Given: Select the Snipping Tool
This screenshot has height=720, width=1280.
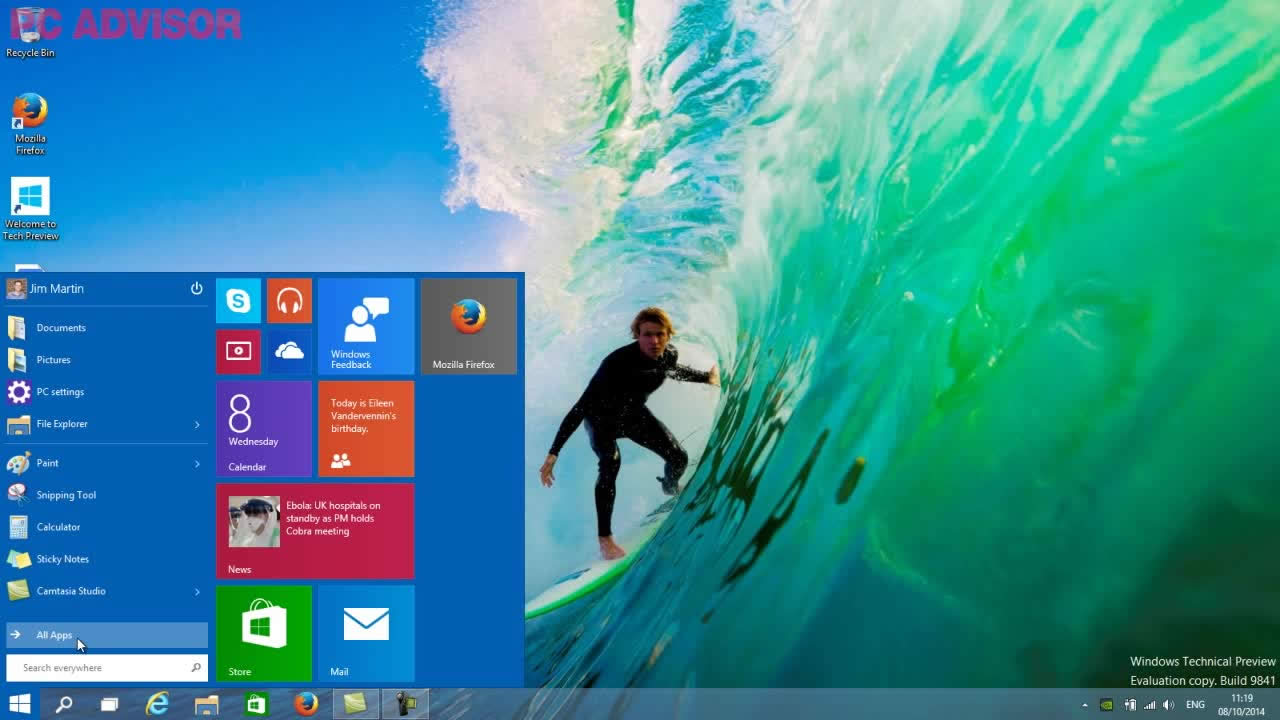Looking at the screenshot, I should coord(65,494).
